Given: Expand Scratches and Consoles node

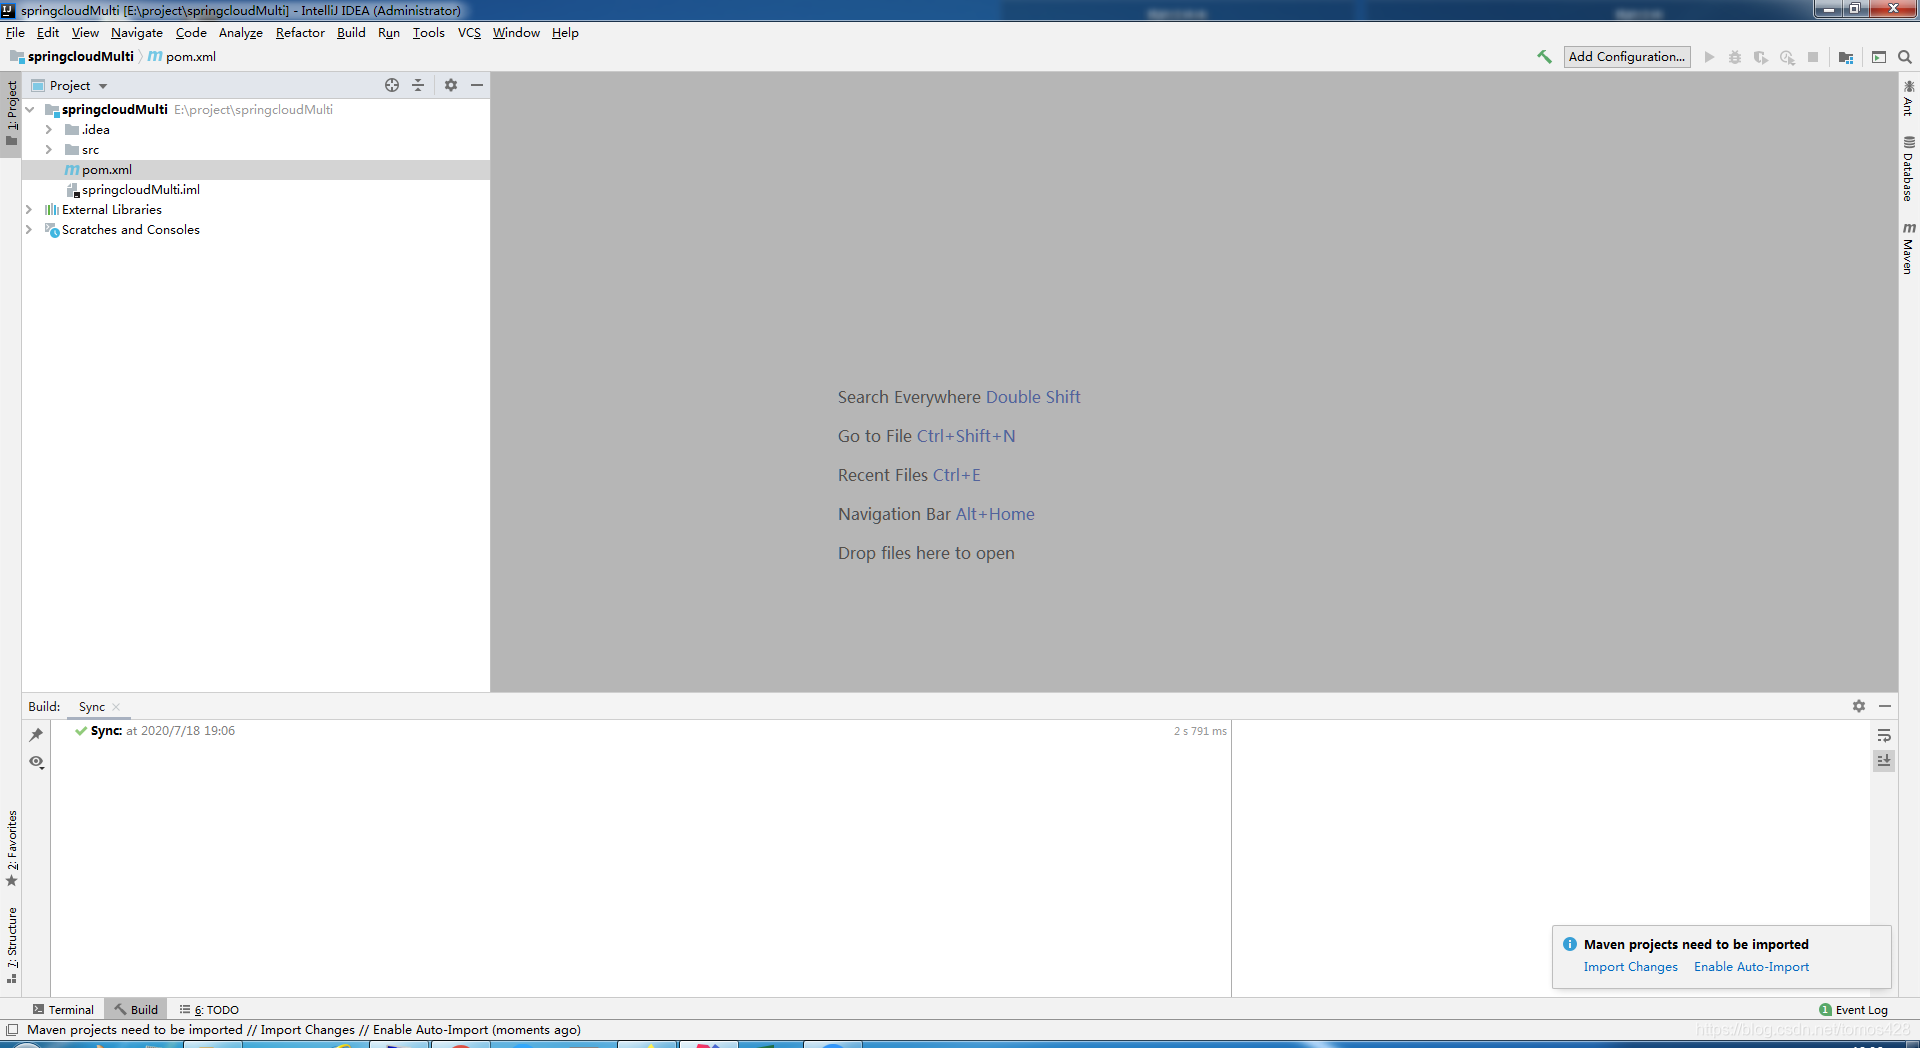Looking at the screenshot, I should point(28,230).
